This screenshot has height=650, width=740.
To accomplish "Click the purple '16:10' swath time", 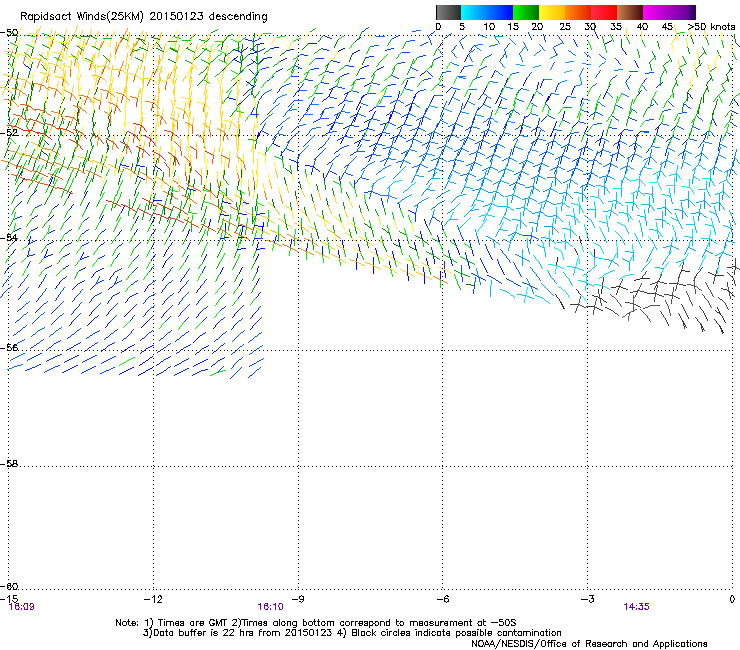I will point(270,607).
